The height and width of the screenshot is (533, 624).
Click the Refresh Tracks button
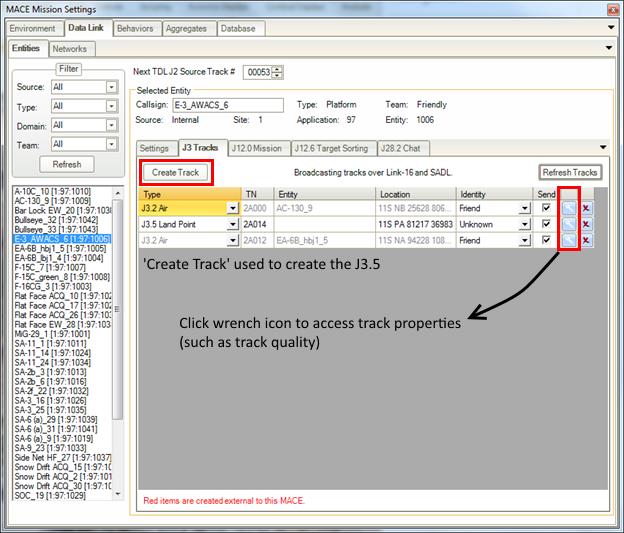(570, 172)
